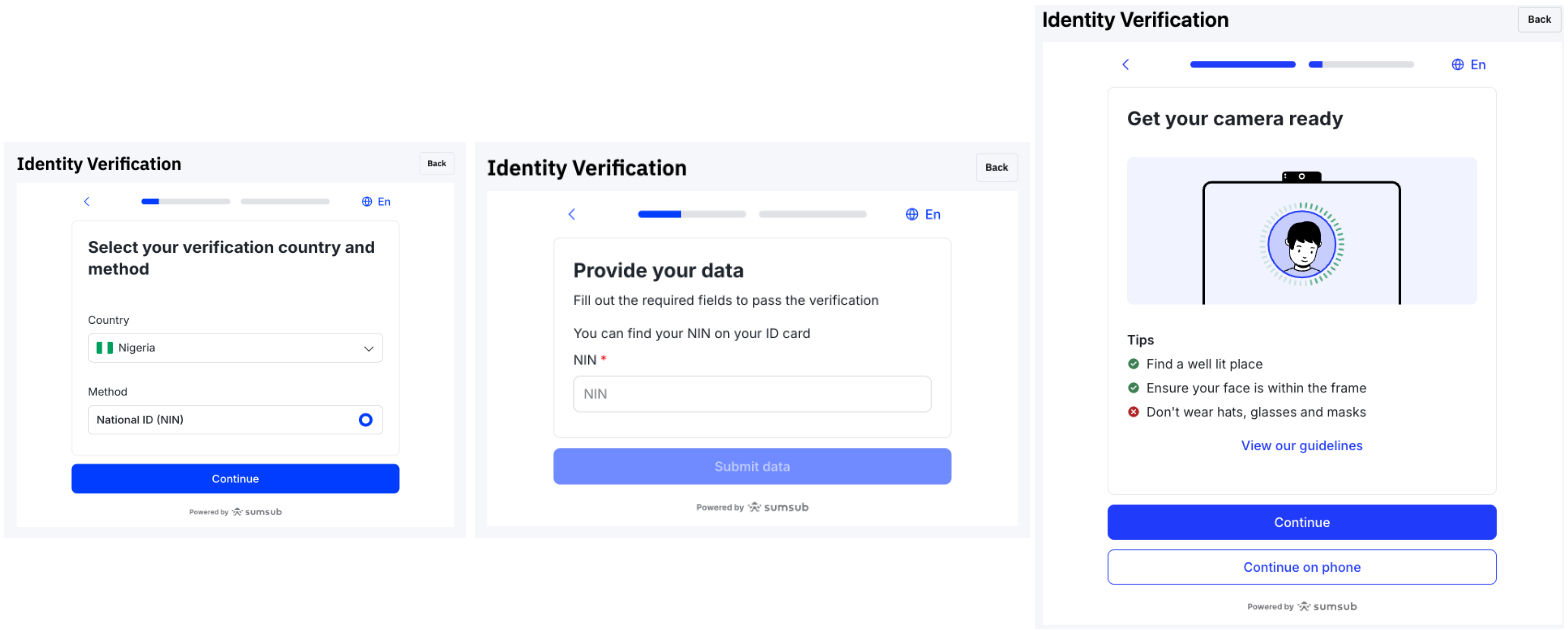This screenshot has height=630, width=1568.
Task: Click globe language icon in camera ready panel
Action: click(1457, 65)
